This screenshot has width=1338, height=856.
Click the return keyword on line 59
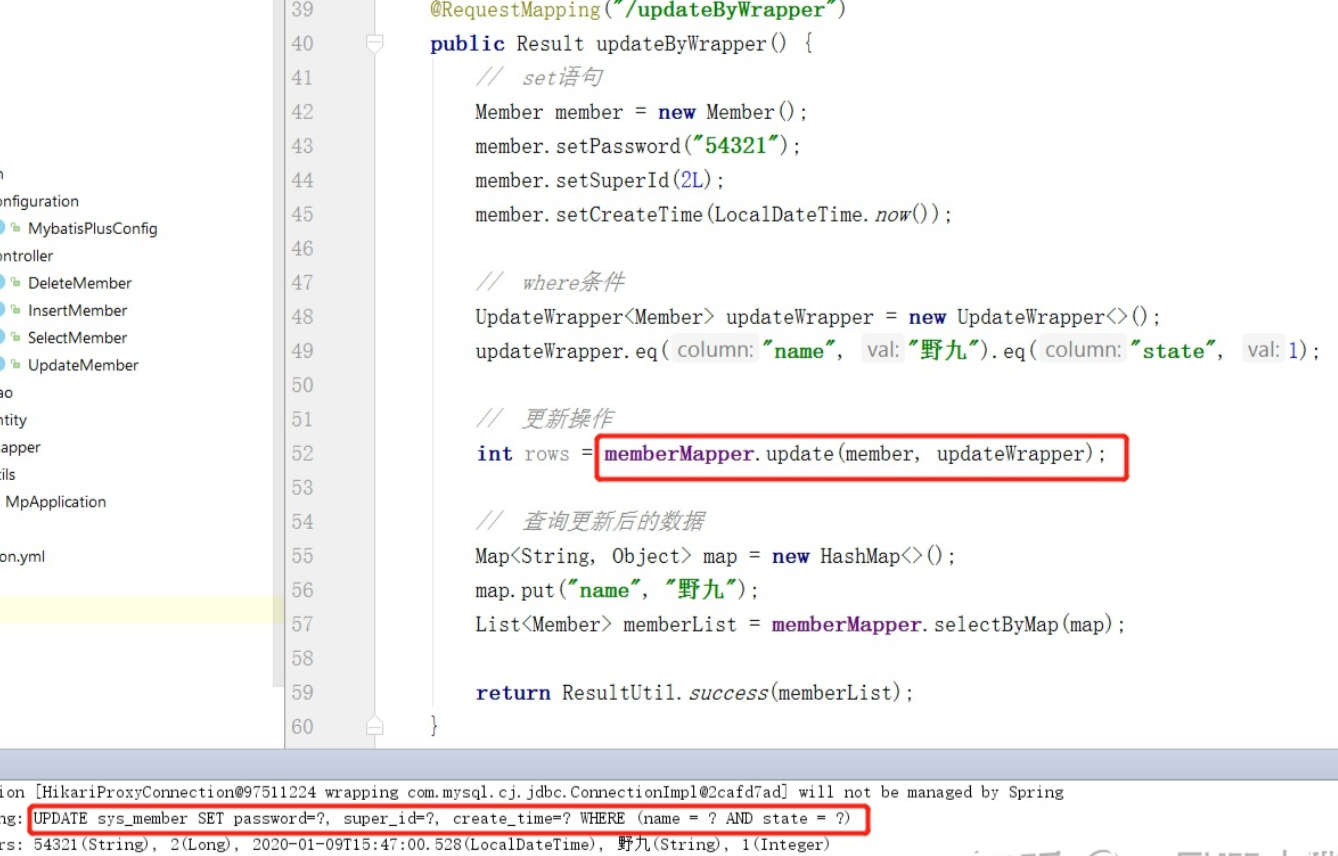(513, 693)
